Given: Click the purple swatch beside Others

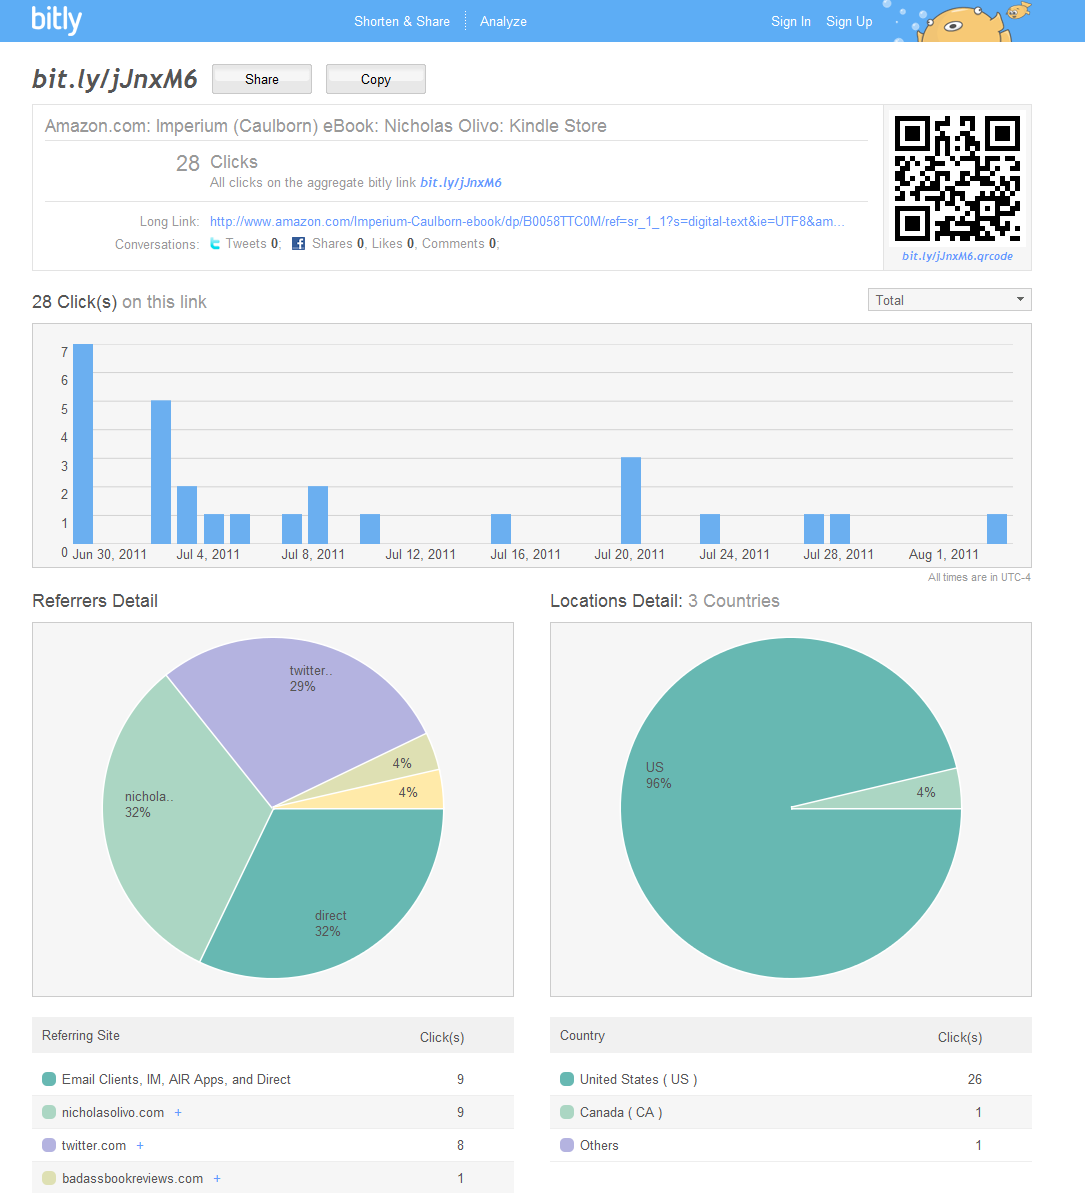Looking at the screenshot, I should pyautogui.click(x=567, y=1145).
